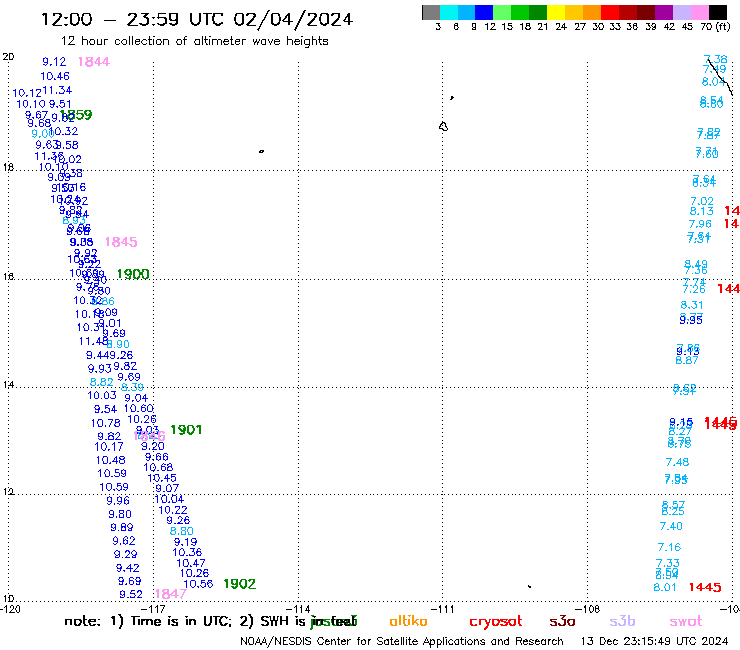Click the light blue value '8.80'

tap(182, 532)
